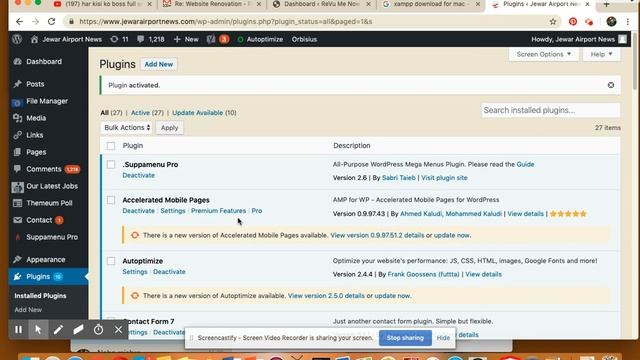640x360 pixels.
Task: Toggle the select-all plugins checkbox
Action: tap(111, 146)
